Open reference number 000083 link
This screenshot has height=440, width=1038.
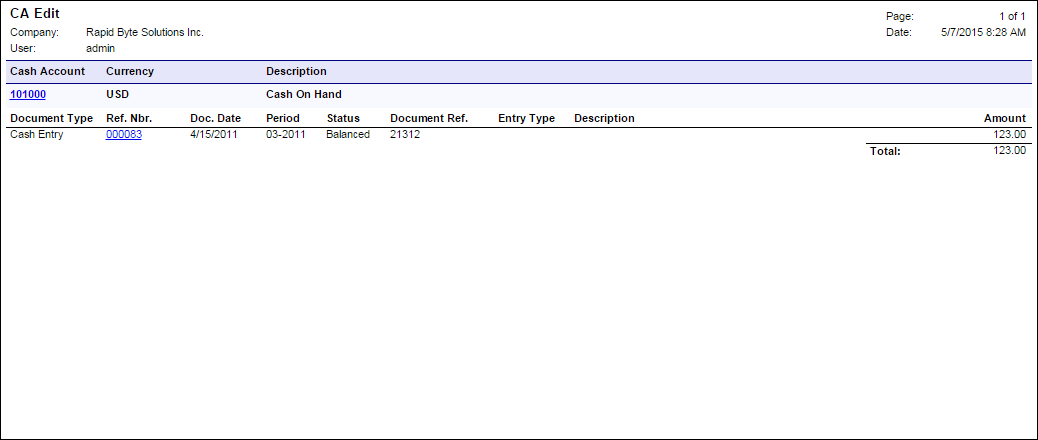click(x=123, y=135)
